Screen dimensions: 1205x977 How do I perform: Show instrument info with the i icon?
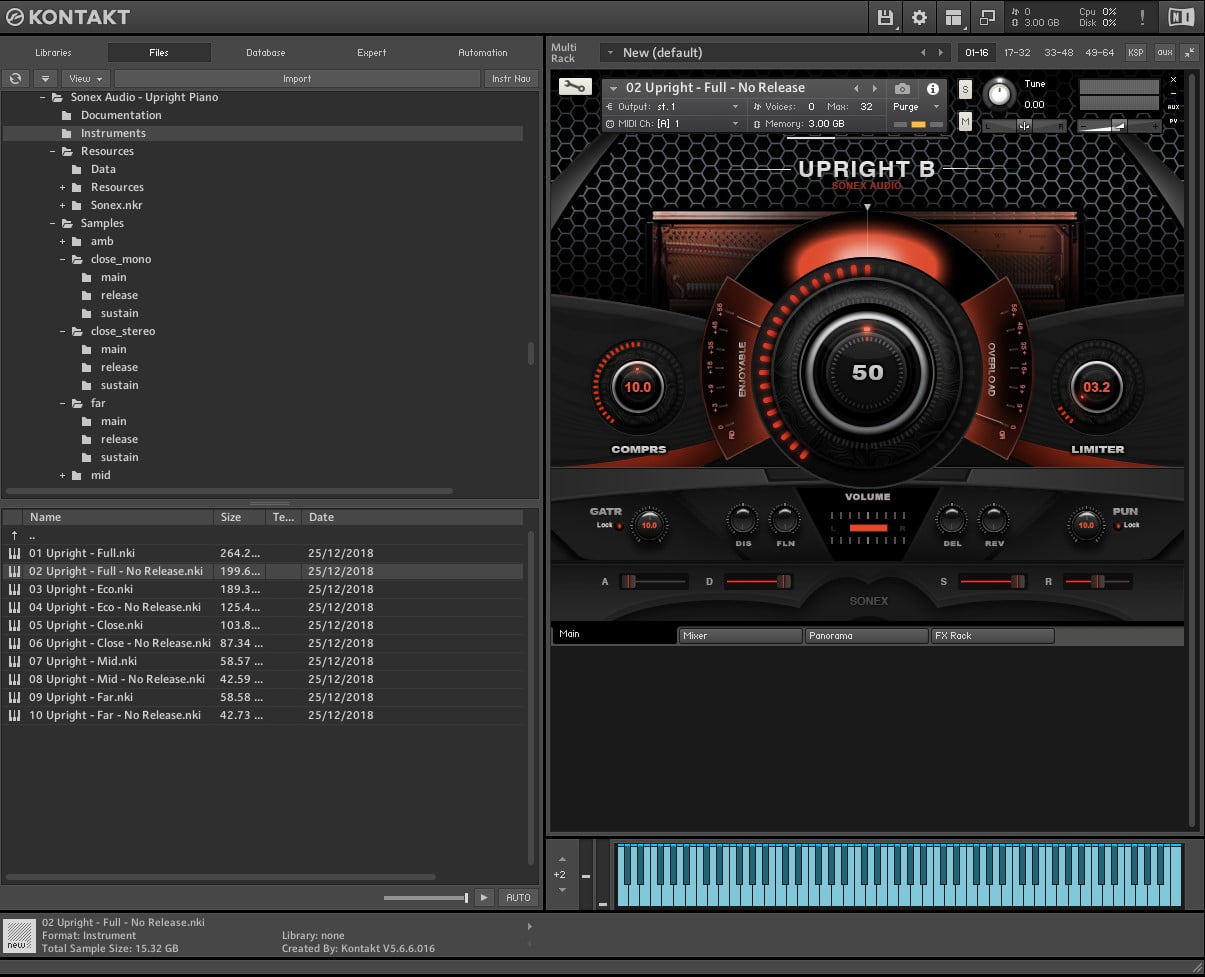pyautogui.click(x=932, y=89)
